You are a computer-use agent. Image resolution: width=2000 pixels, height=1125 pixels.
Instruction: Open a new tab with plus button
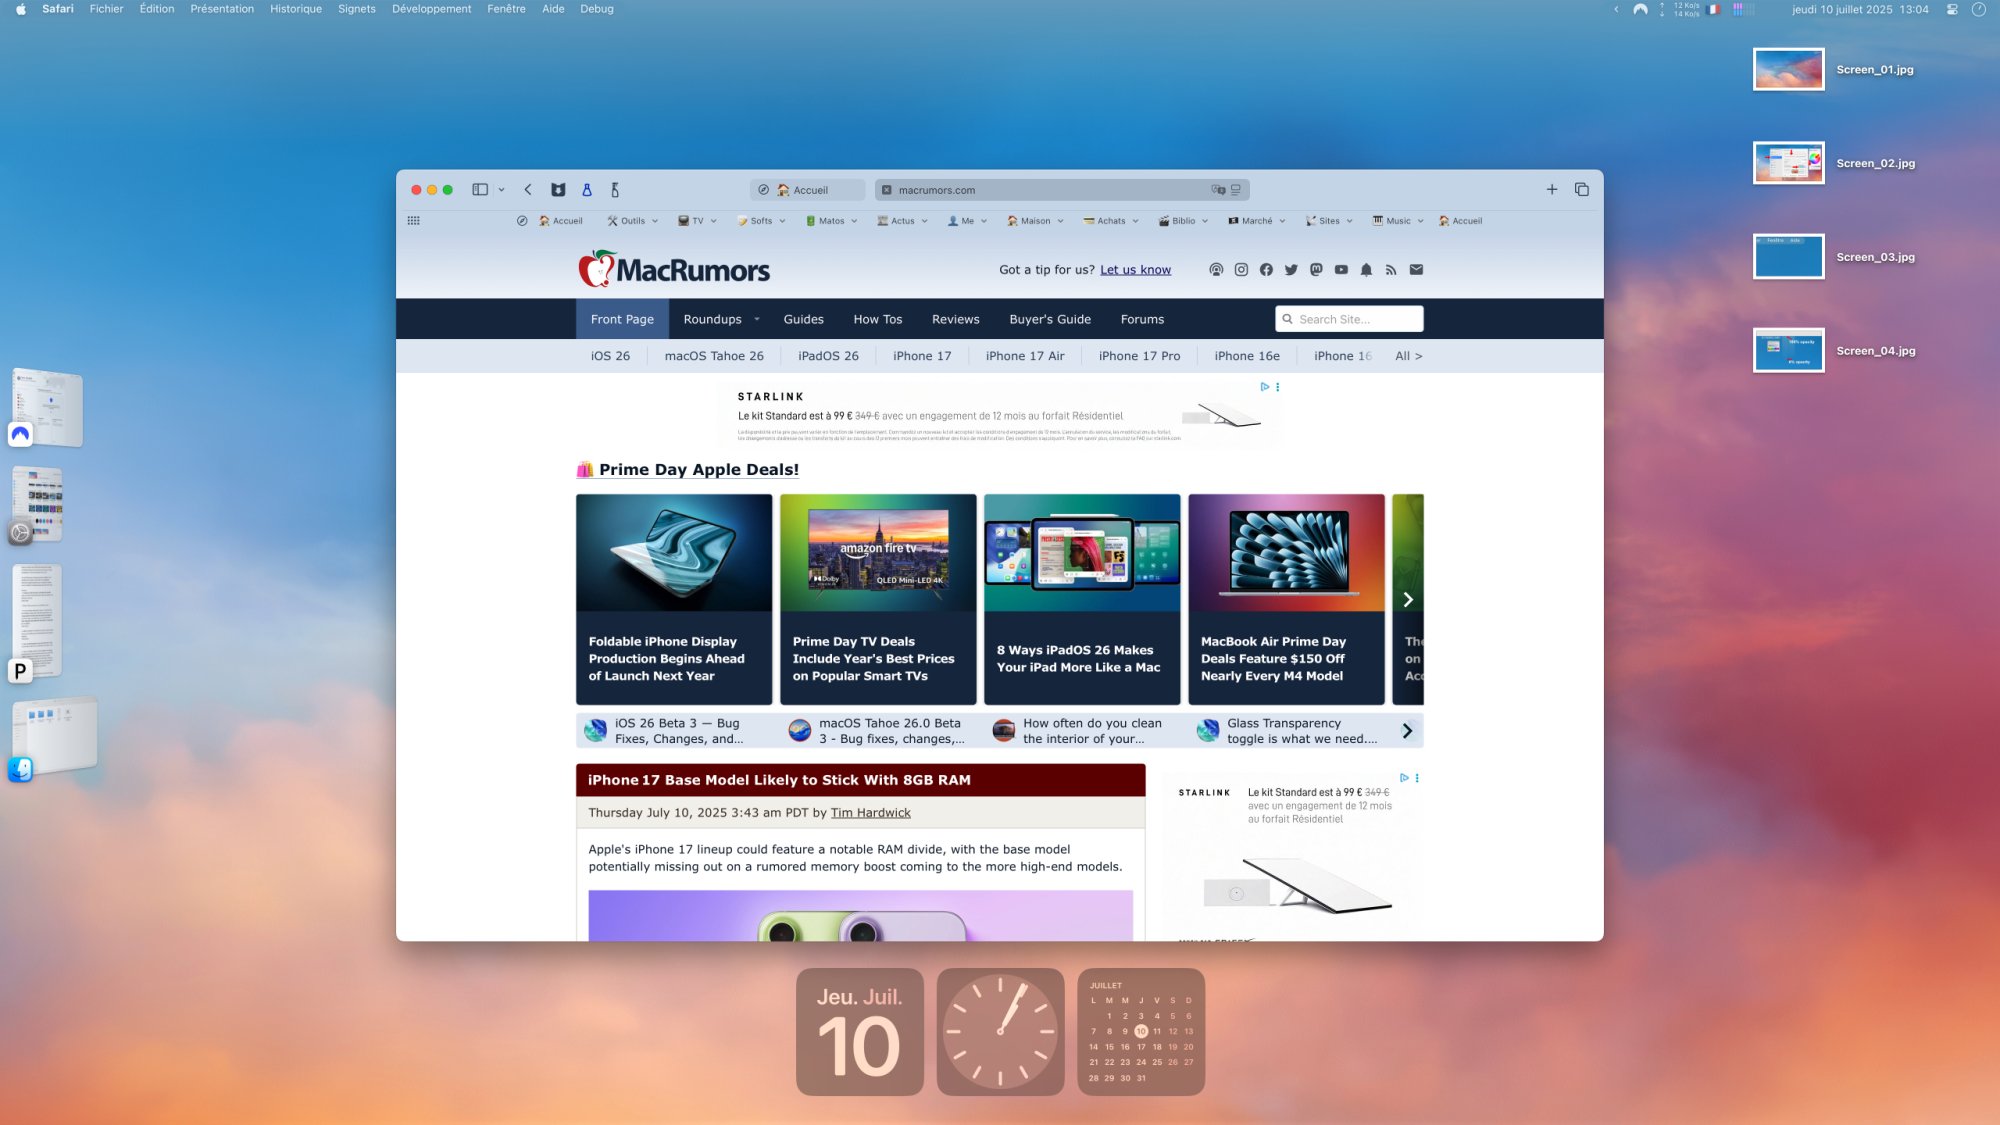tap(1552, 190)
